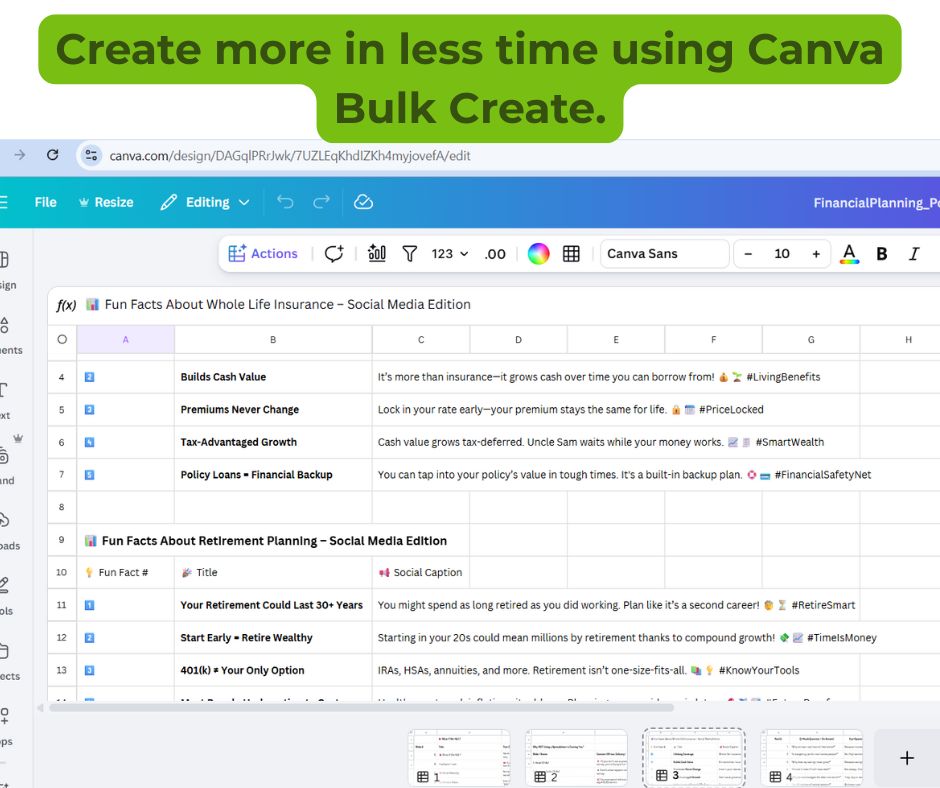Image resolution: width=940 pixels, height=788 pixels.
Task: Open site information icon in address bar
Action: (x=91, y=155)
